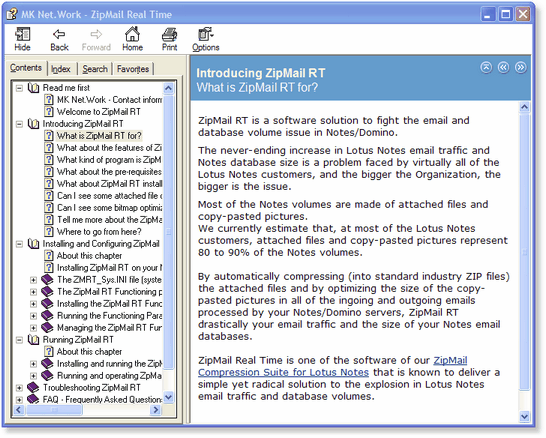Open Installing ZipMail RT on your topic
The width and height of the screenshot is (546, 438).
(109, 268)
